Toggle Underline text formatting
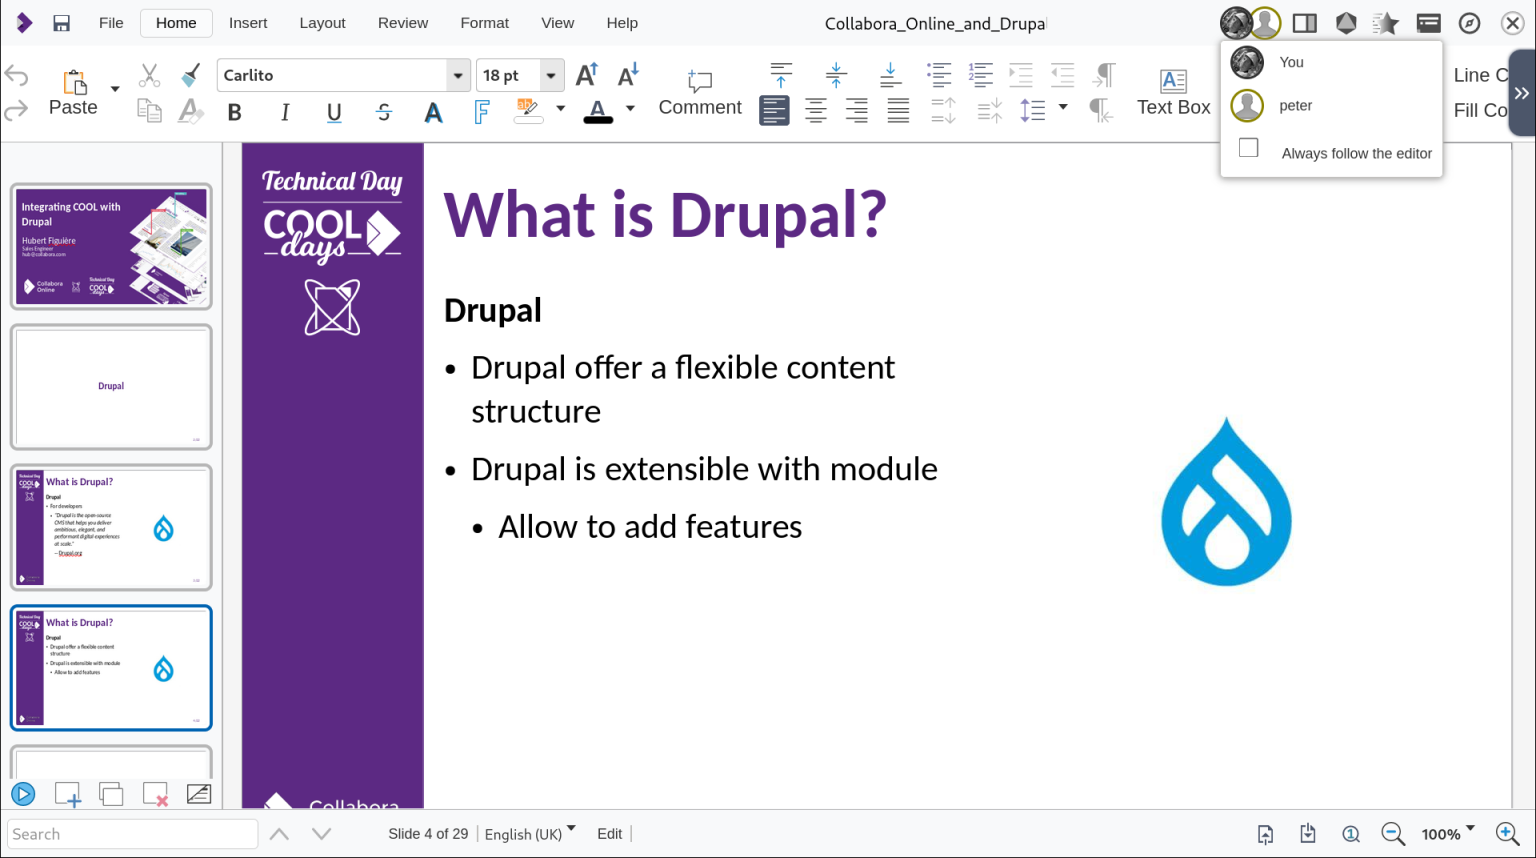Viewport: 1536px width, 858px height. (x=334, y=112)
